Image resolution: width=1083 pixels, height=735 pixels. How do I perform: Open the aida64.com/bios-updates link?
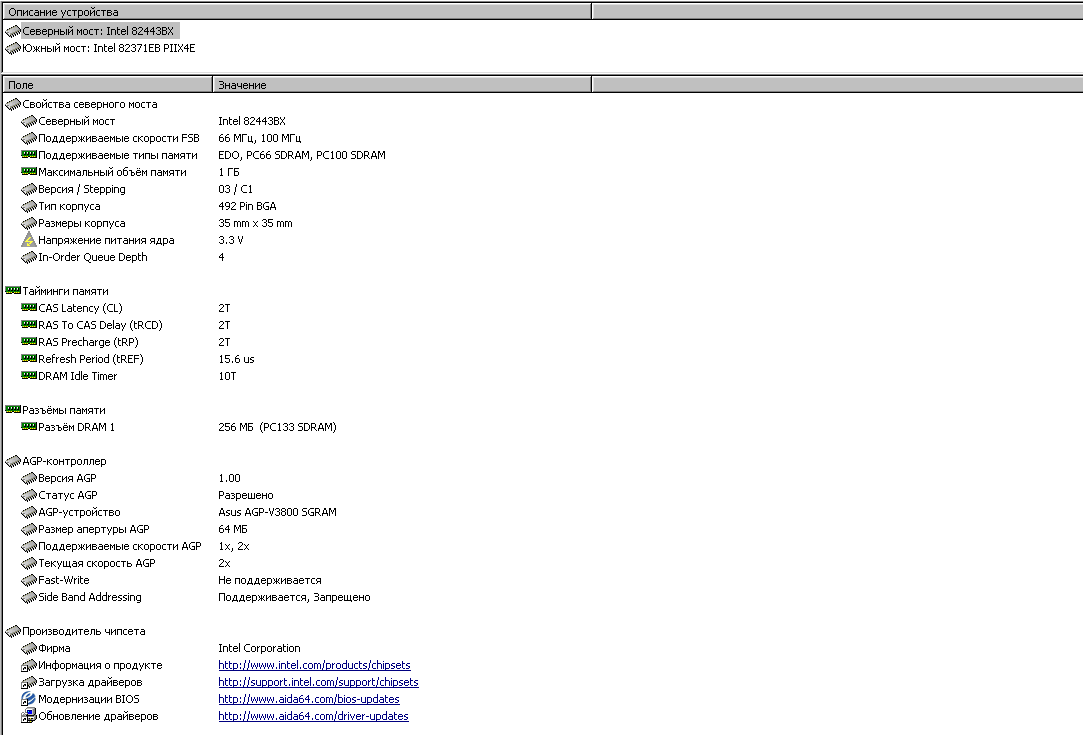pos(309,699)
